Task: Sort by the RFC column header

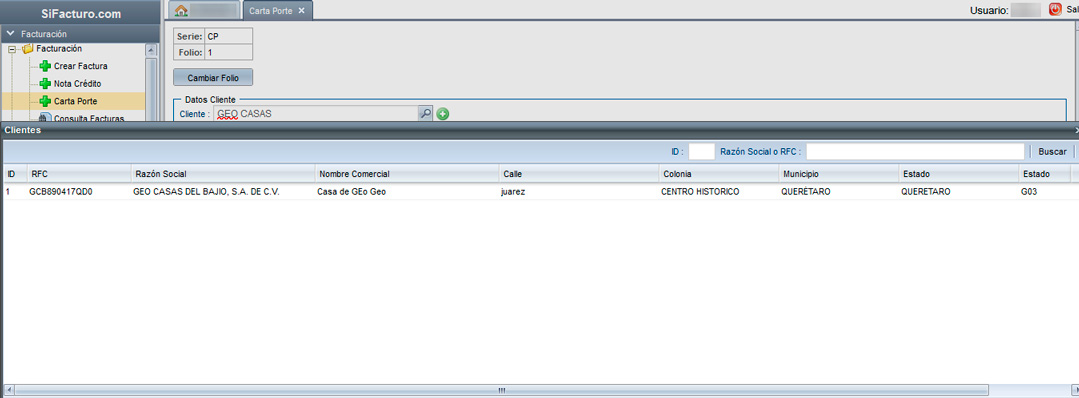Action: tap(79, 174)
